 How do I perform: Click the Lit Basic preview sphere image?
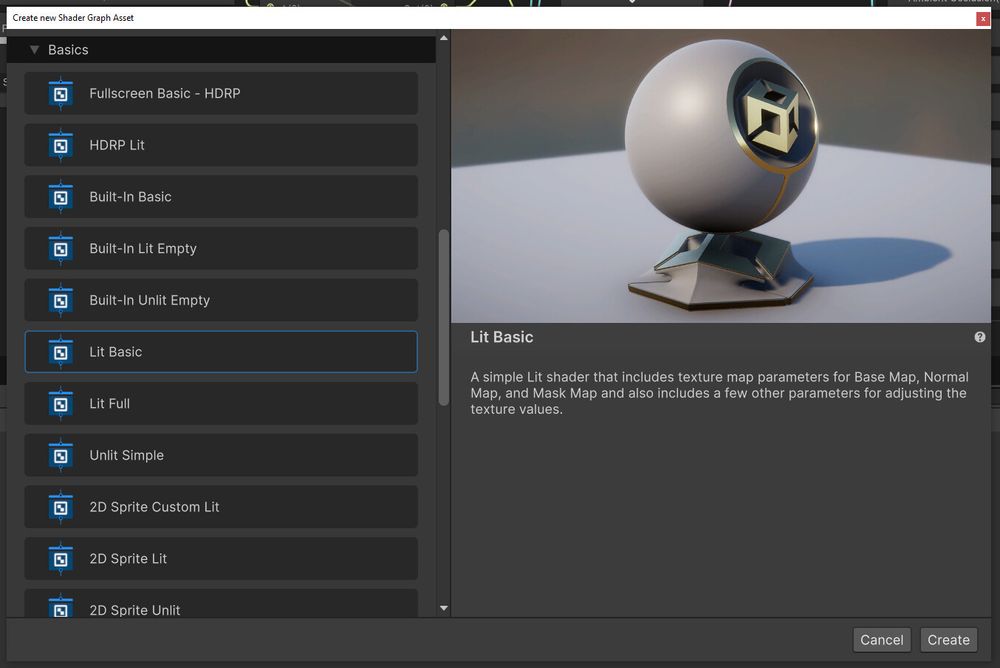tap(721, 176)
